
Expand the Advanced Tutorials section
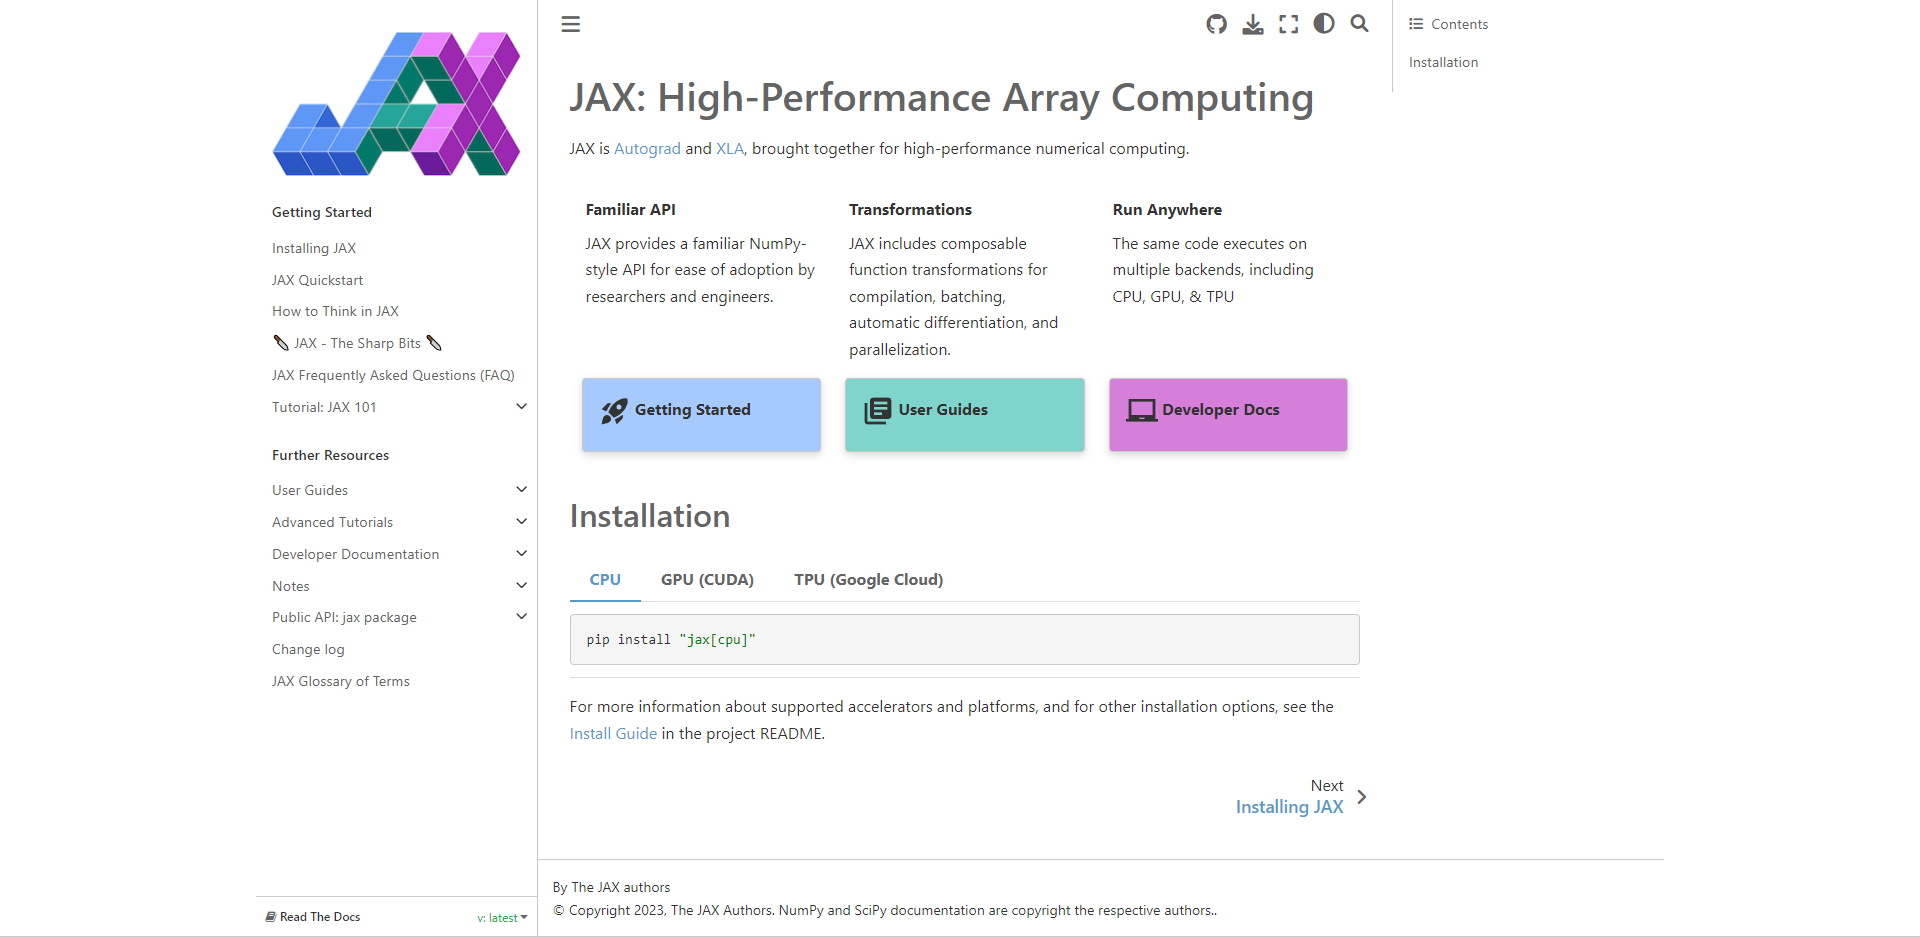click(521, 522)
